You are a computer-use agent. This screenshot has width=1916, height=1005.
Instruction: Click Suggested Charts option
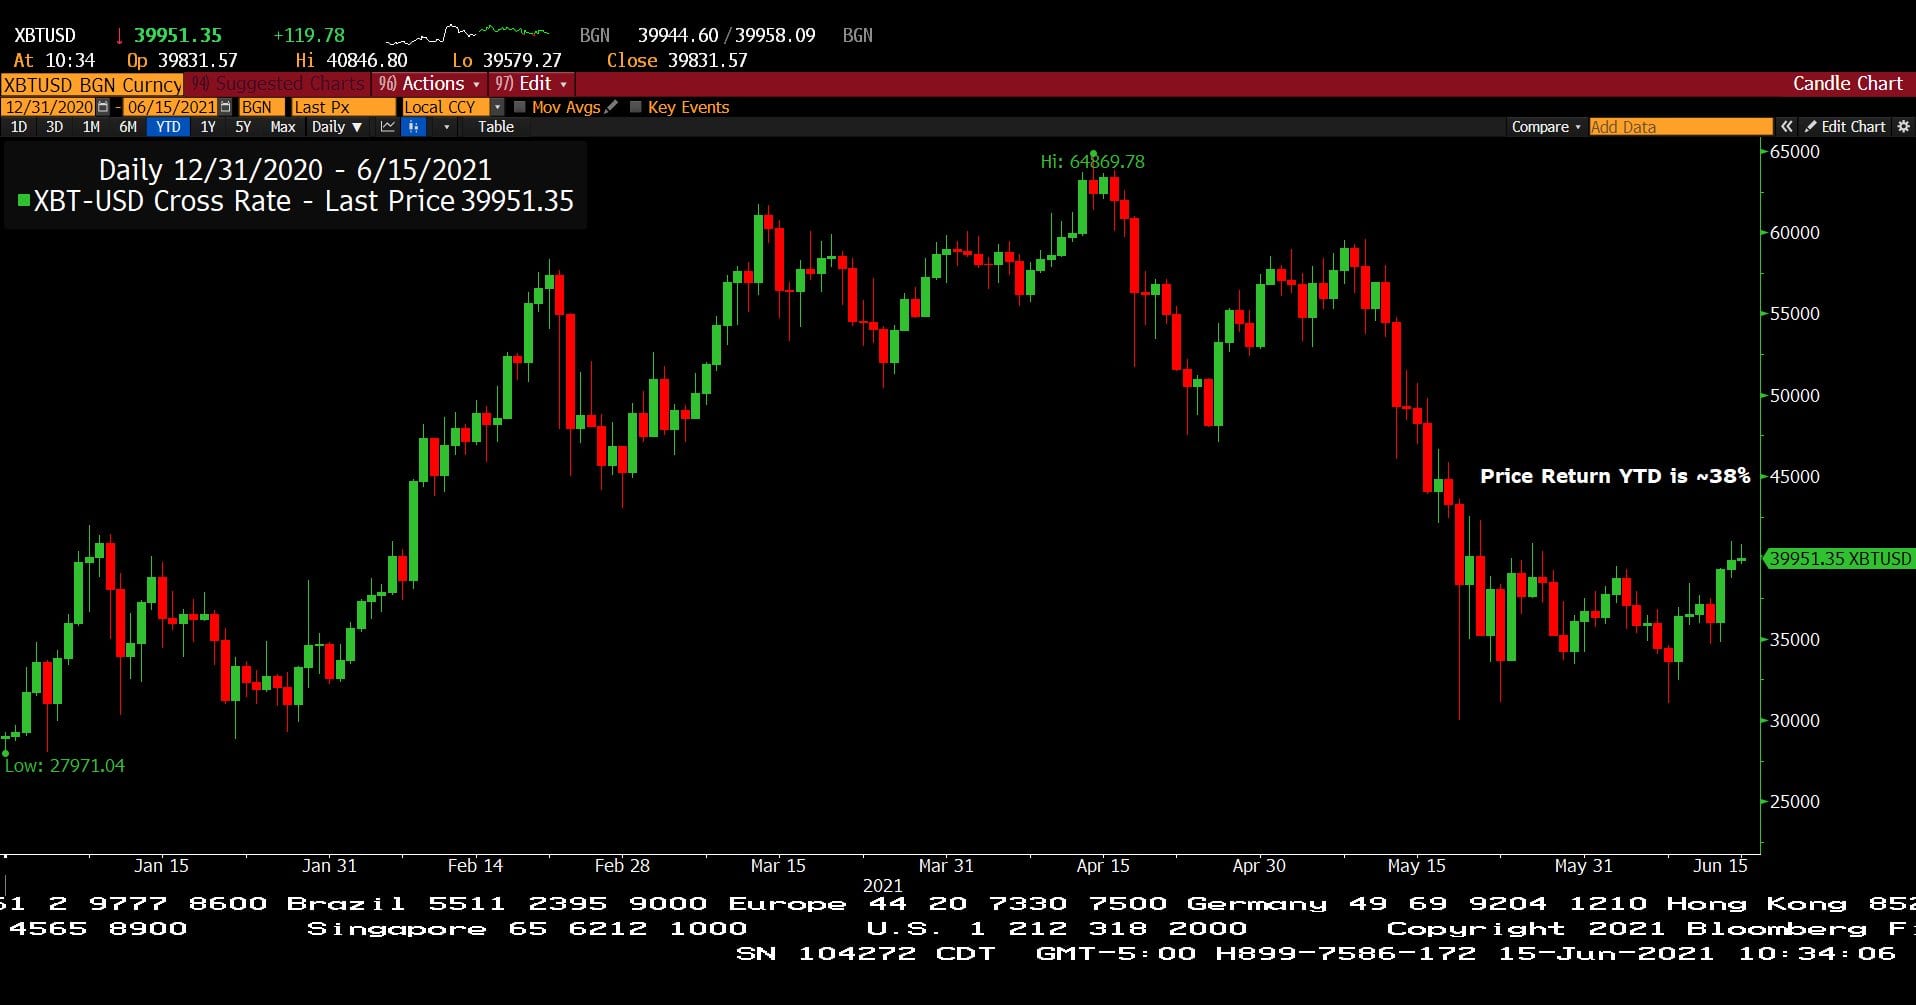(279, 84)
